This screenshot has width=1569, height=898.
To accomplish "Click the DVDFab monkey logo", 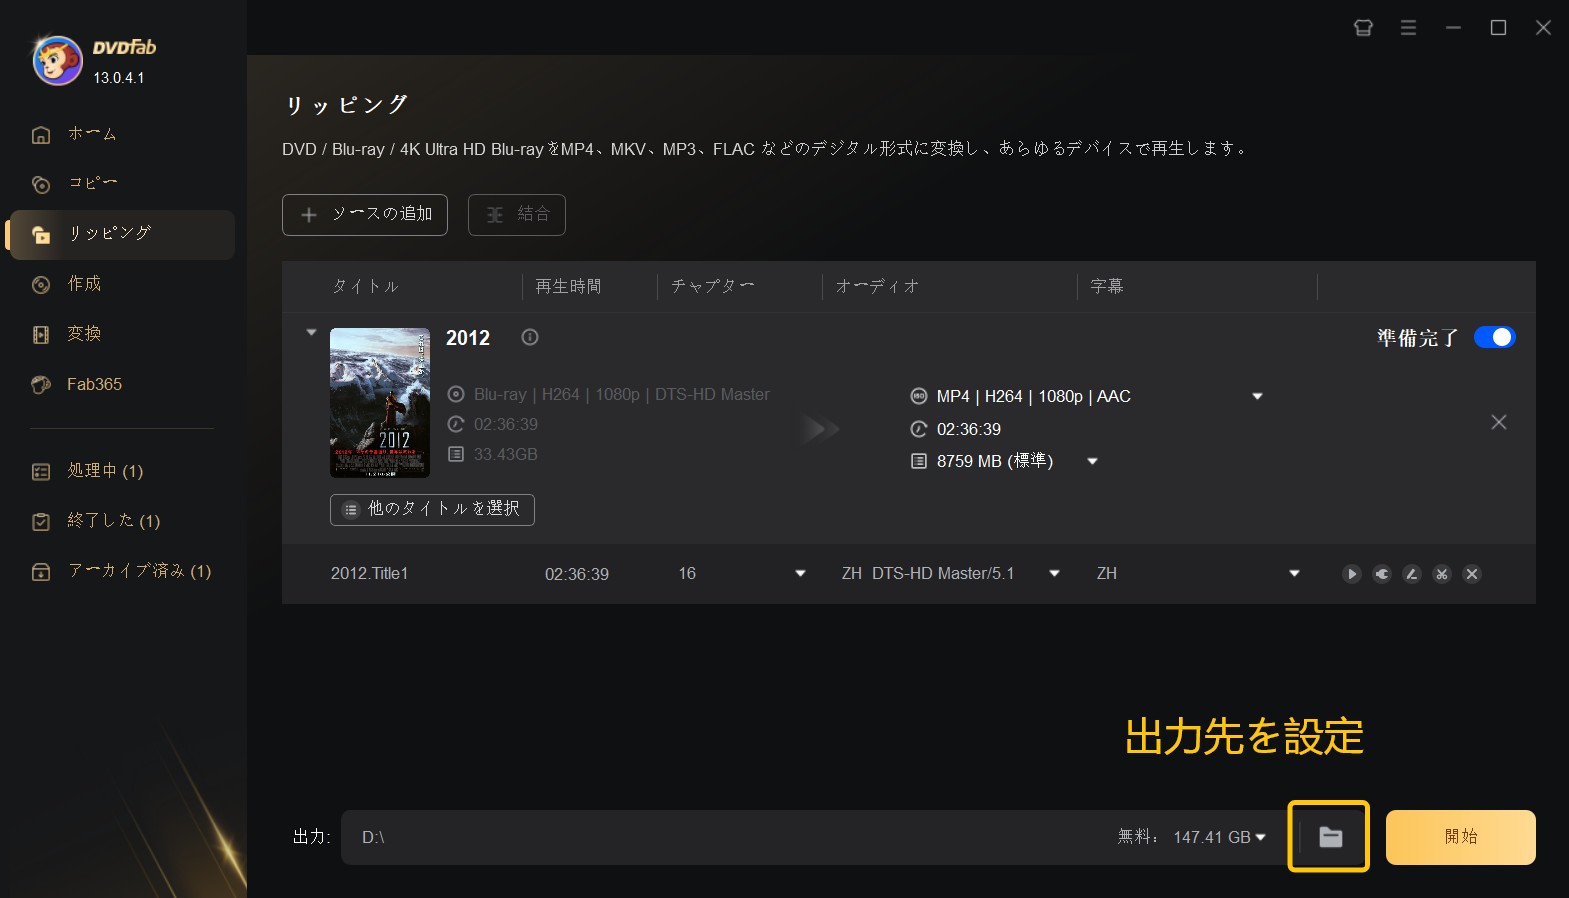I will pos(58,61).
